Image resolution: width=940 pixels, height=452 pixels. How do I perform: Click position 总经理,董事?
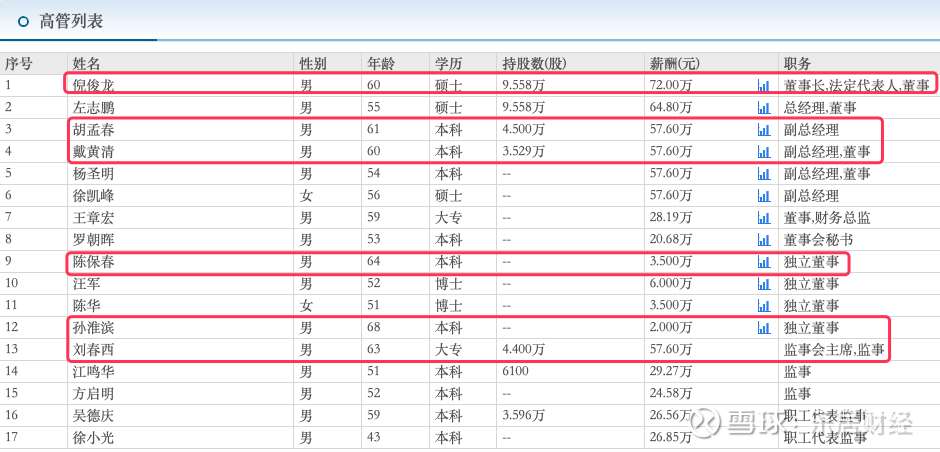click(820, 108)
